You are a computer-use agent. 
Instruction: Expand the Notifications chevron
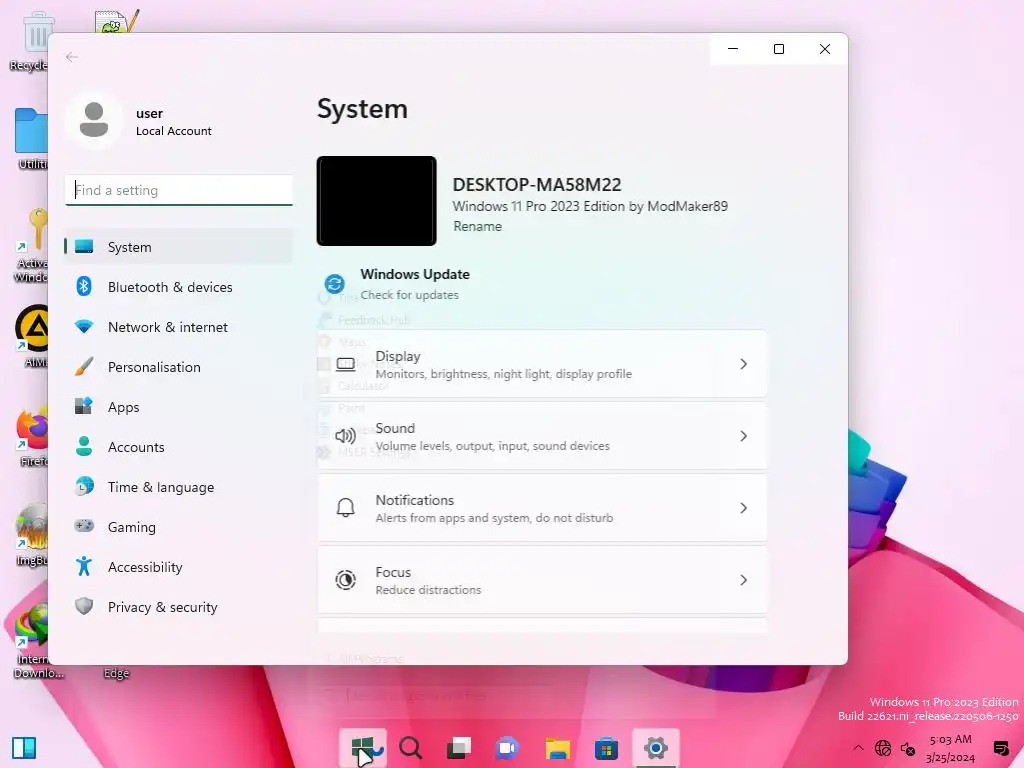[x=743, y=507]
